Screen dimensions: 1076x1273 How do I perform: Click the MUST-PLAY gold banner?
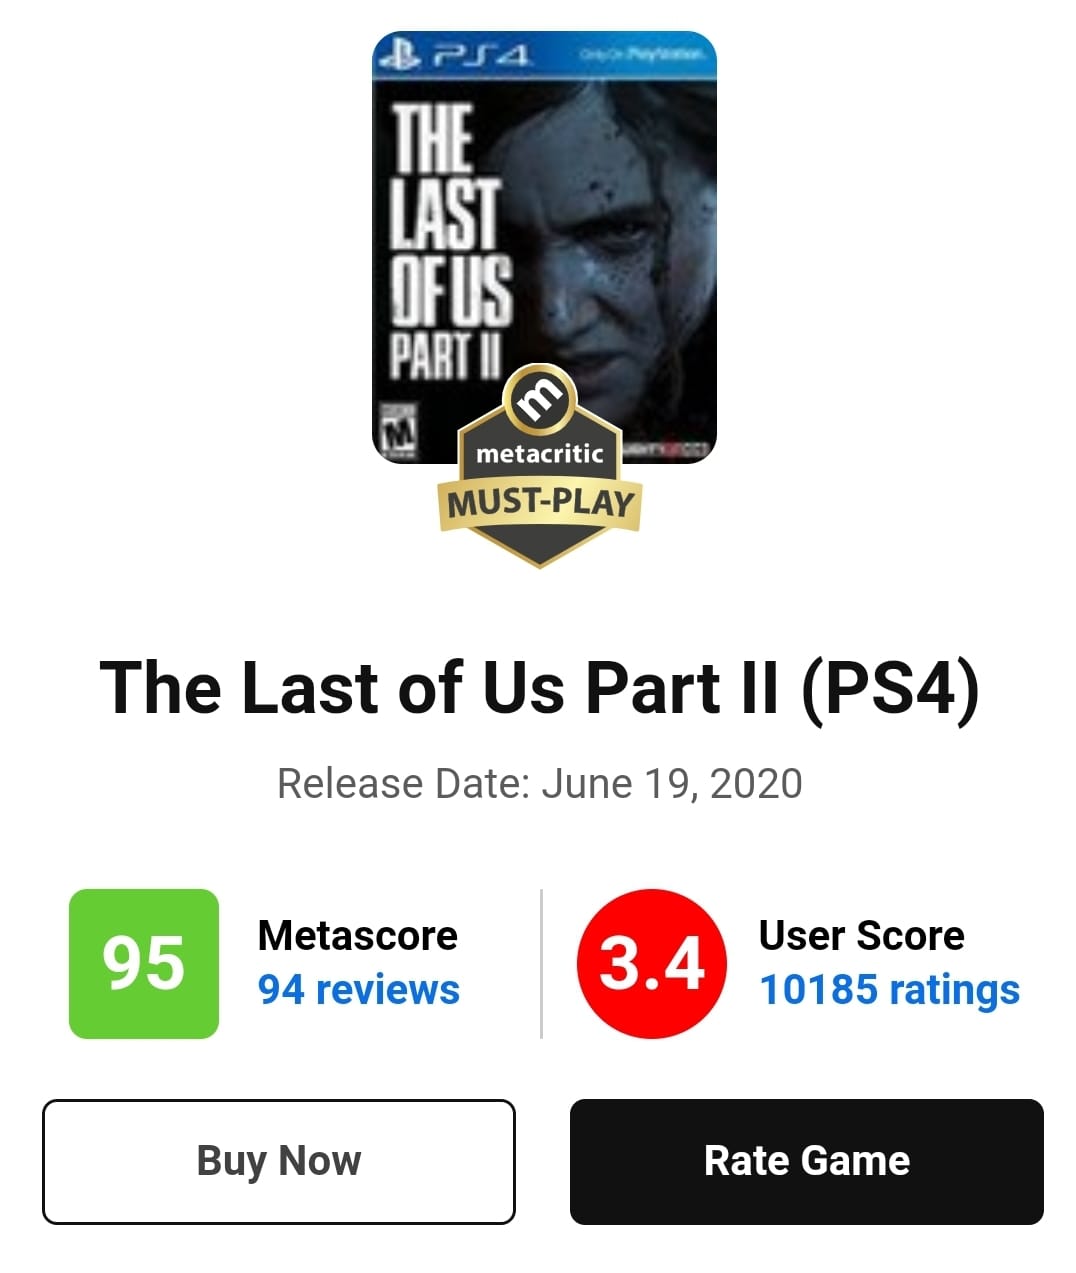pos(540,503)
